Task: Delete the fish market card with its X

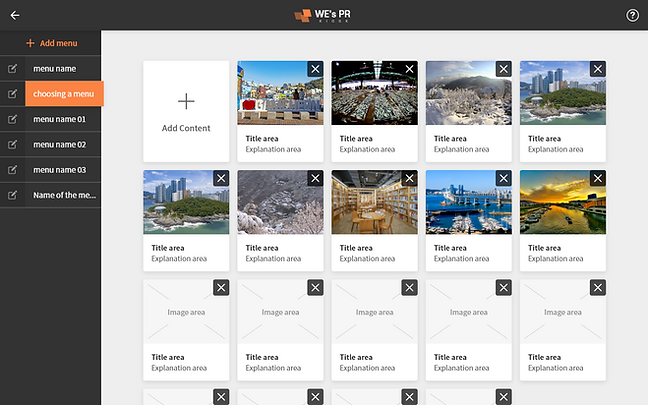Action: pyautogui.click(x=410, y=69)
